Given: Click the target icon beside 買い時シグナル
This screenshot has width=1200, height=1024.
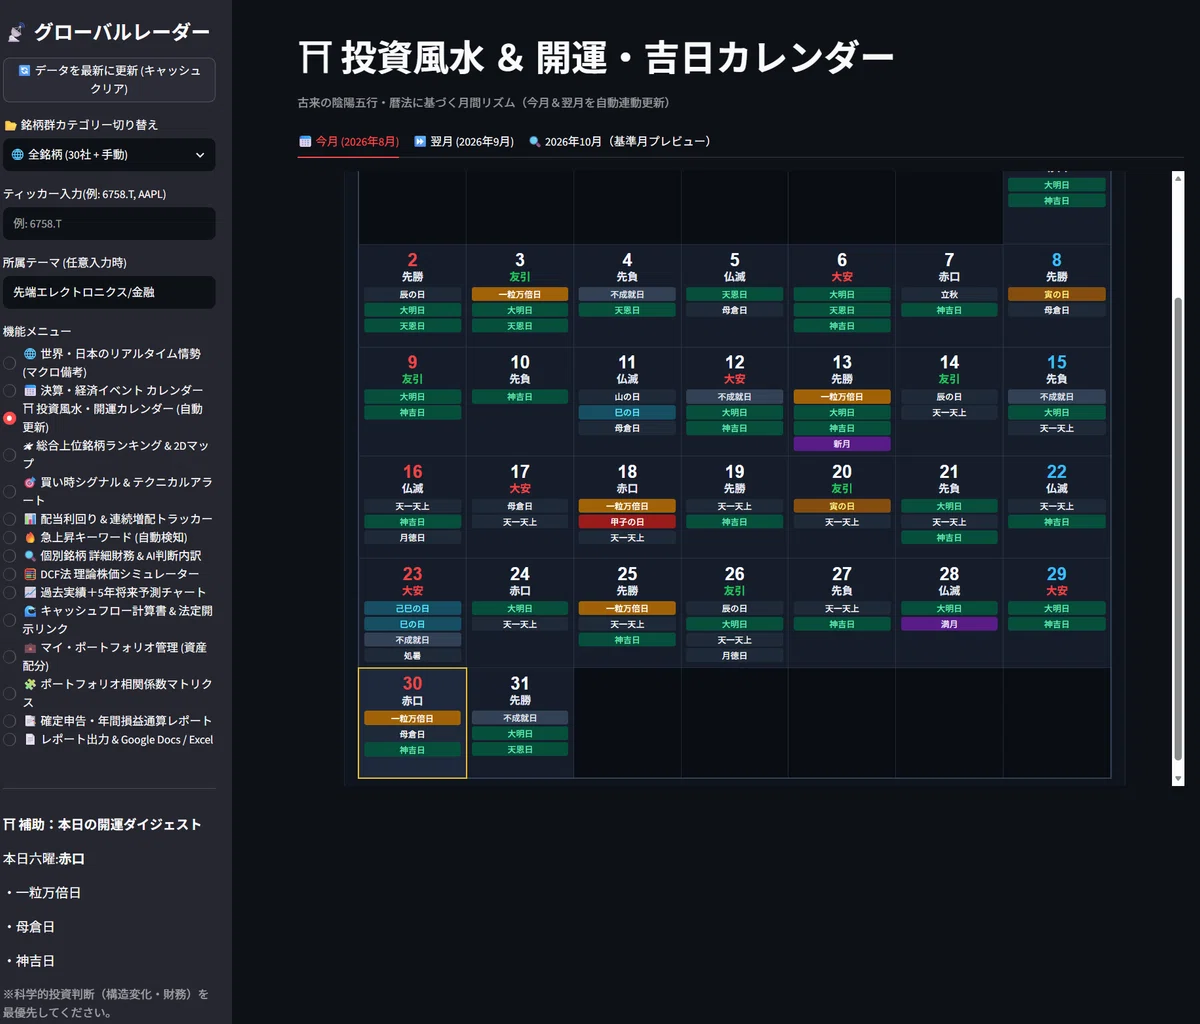Looking at the screenshot, I should [30, 482].
